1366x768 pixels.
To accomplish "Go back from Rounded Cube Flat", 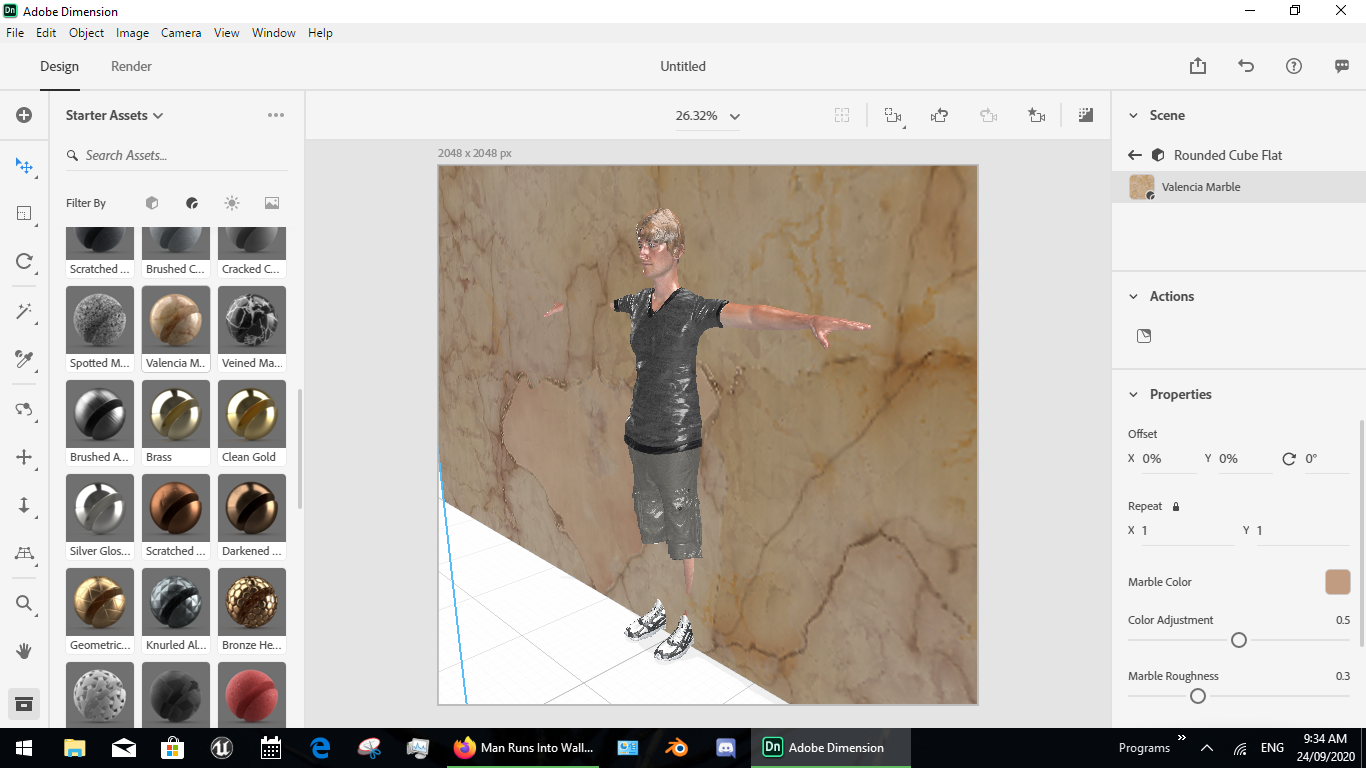I will pos(1134,155).
